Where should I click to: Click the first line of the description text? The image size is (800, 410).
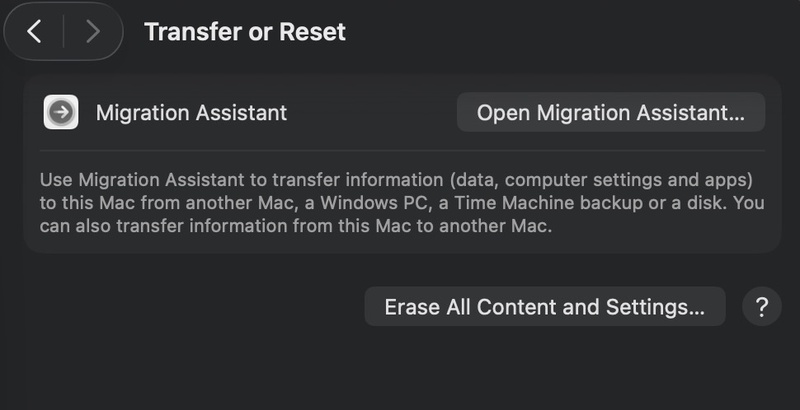(x=395, y=182)
